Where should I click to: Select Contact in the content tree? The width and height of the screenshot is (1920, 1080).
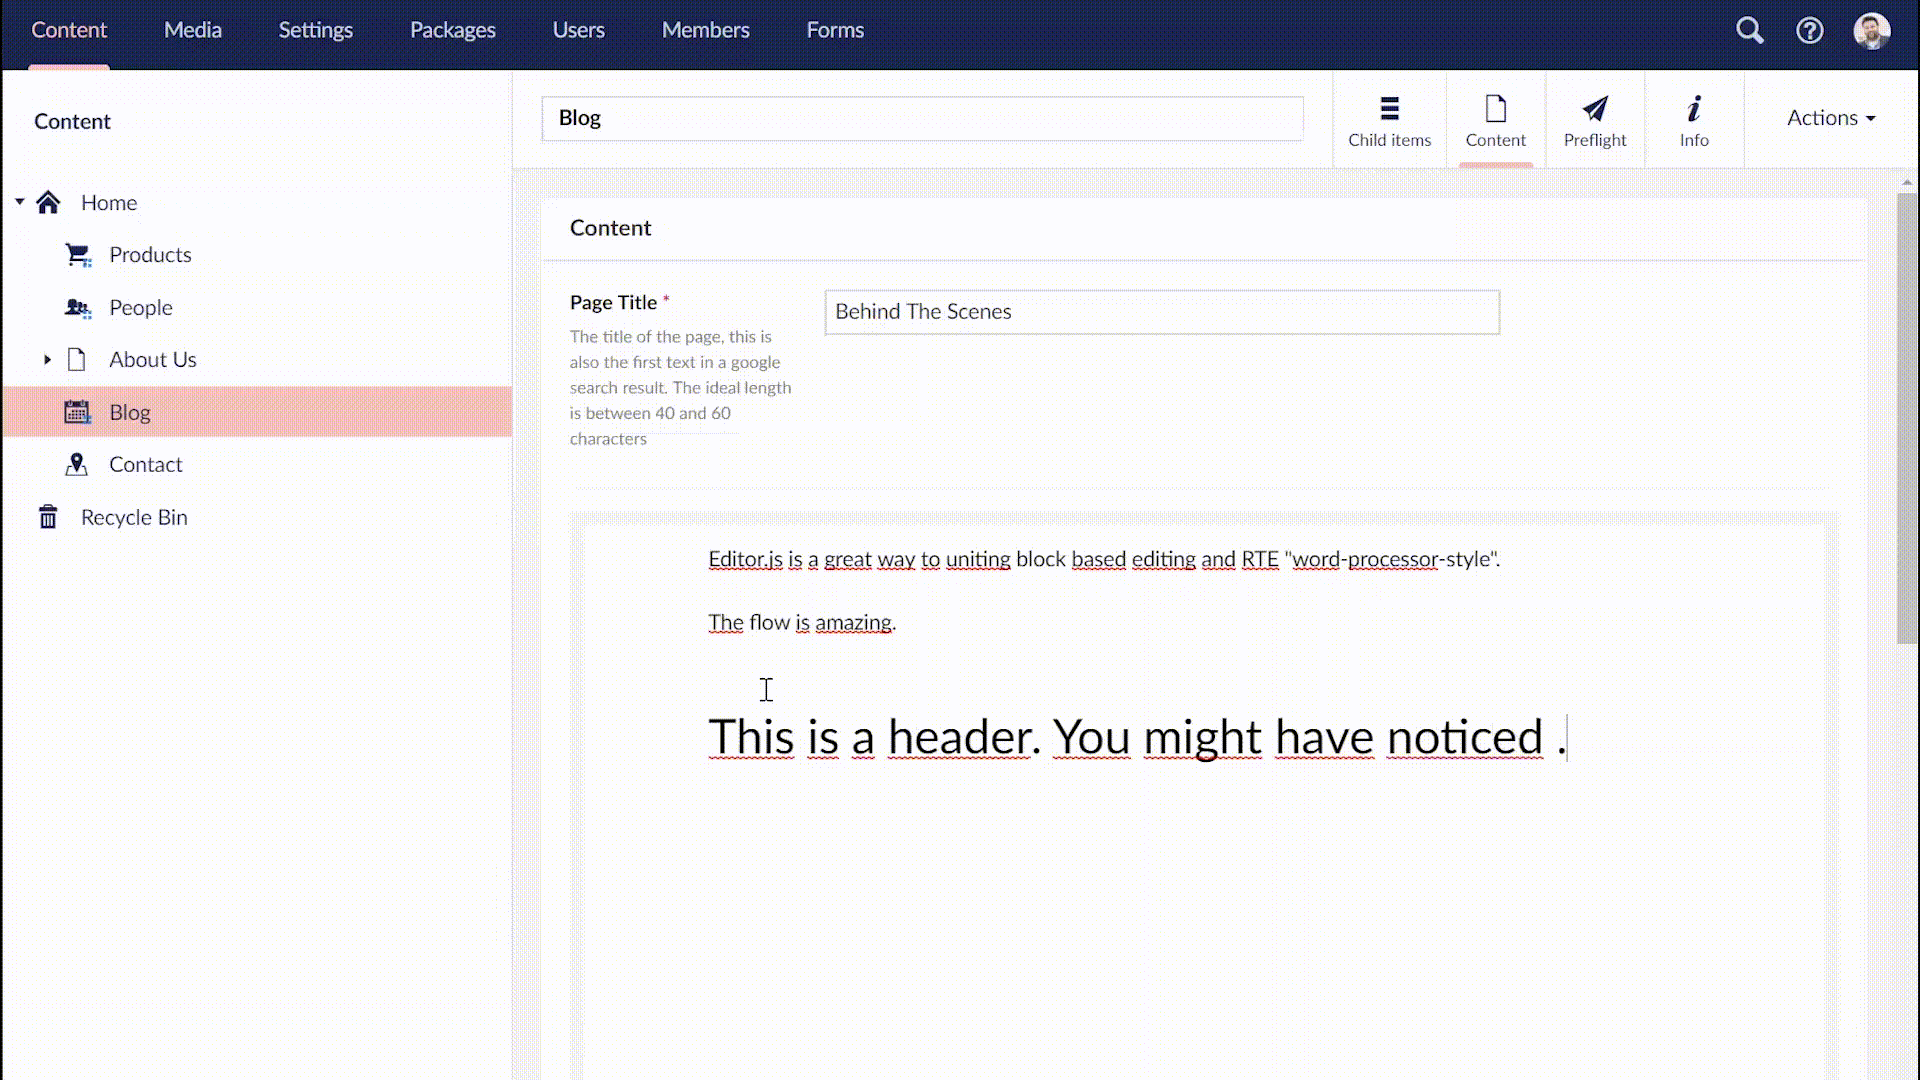(146, 464)
